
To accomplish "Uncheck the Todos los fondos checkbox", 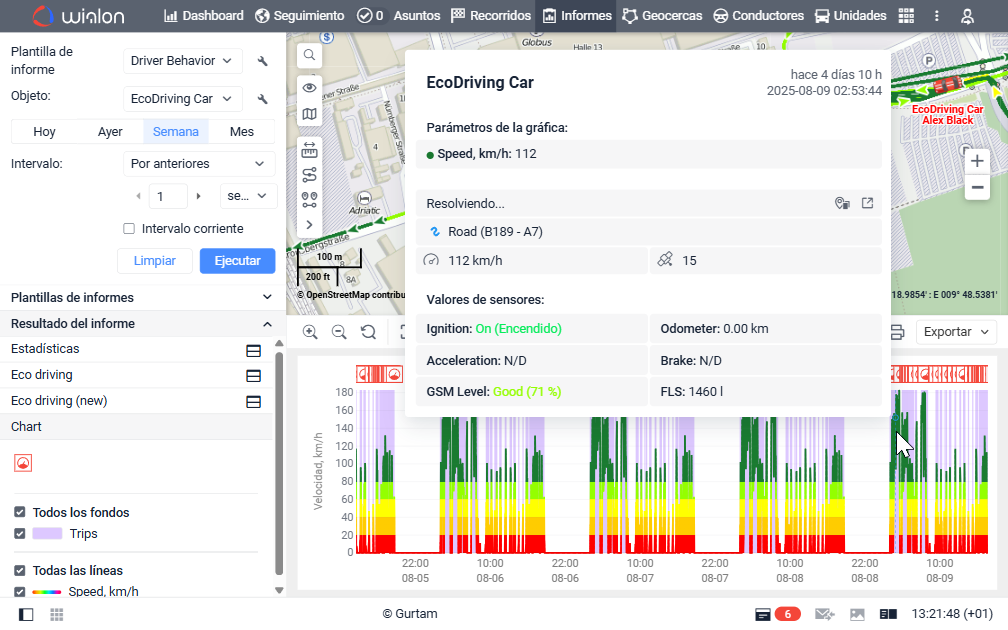I will click(20, 512).
